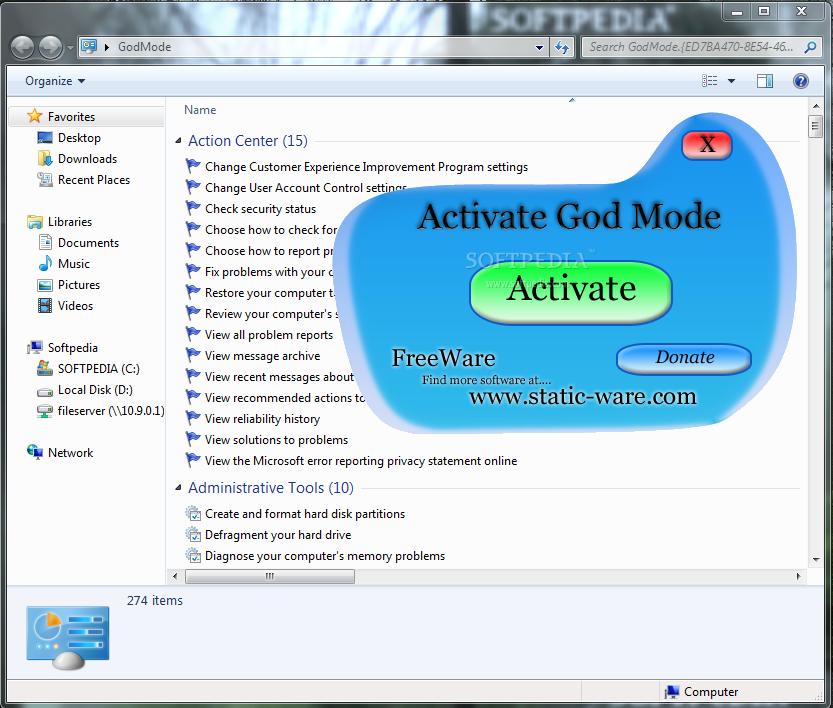Image resolution: width=833 pixels, height=708 pixels.
Task: Select Check security status item
Action: click(x=260, y=209)
